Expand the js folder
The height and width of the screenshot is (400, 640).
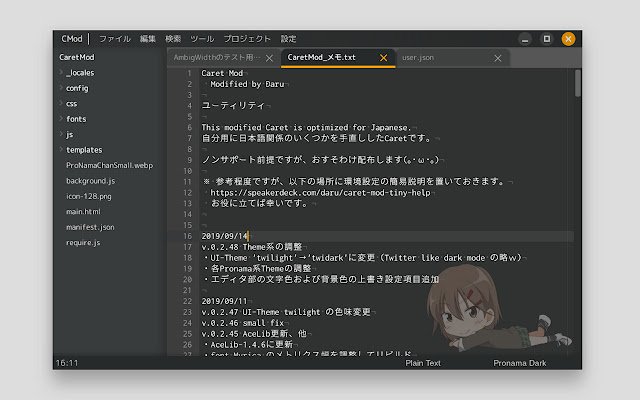pyautogui.click(x=61, y=134)
